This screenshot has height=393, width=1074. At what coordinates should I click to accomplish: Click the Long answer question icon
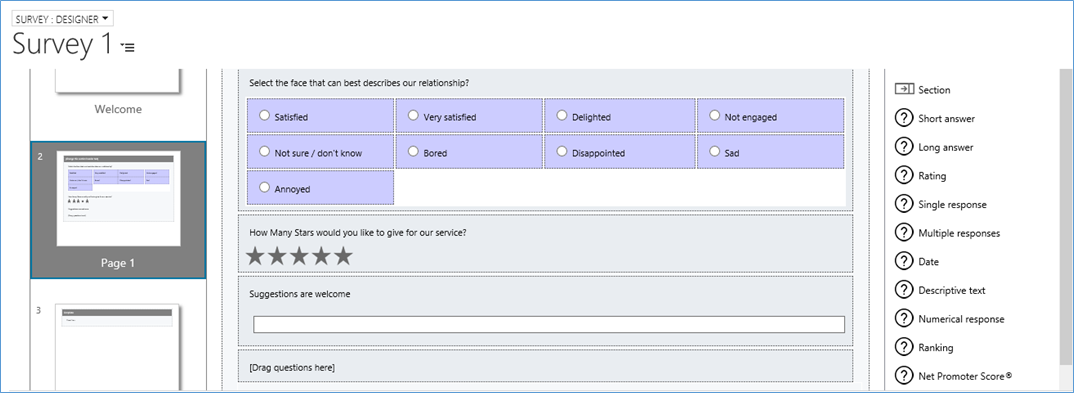(x=904, y=147)
